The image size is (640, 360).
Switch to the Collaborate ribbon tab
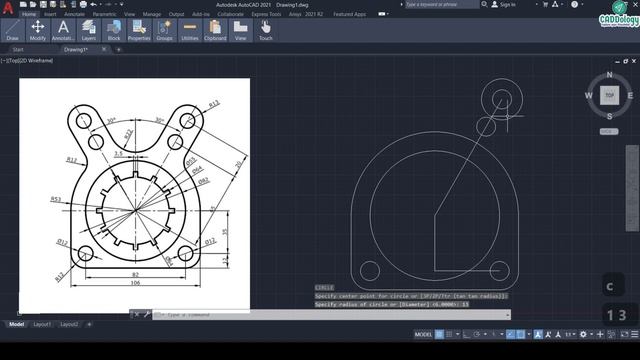tap(230, 14)
